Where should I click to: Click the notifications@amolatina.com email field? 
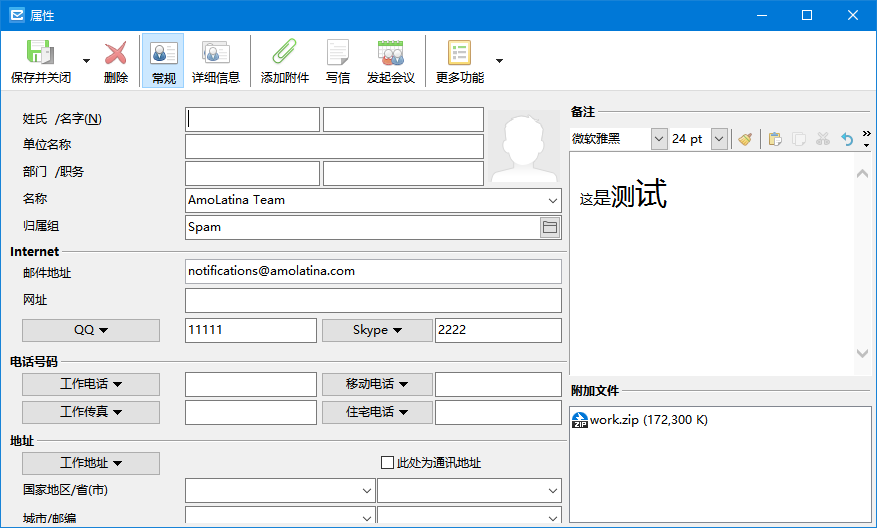pyautogui.click(x=373, y=271)
